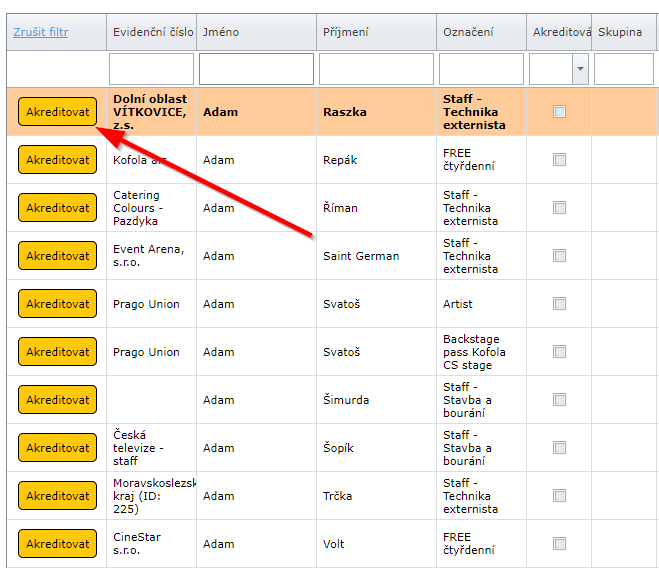Click Akreditovat for Adam Volt
The height and width of the screenshot is (568, 659).
pos(57,544)
